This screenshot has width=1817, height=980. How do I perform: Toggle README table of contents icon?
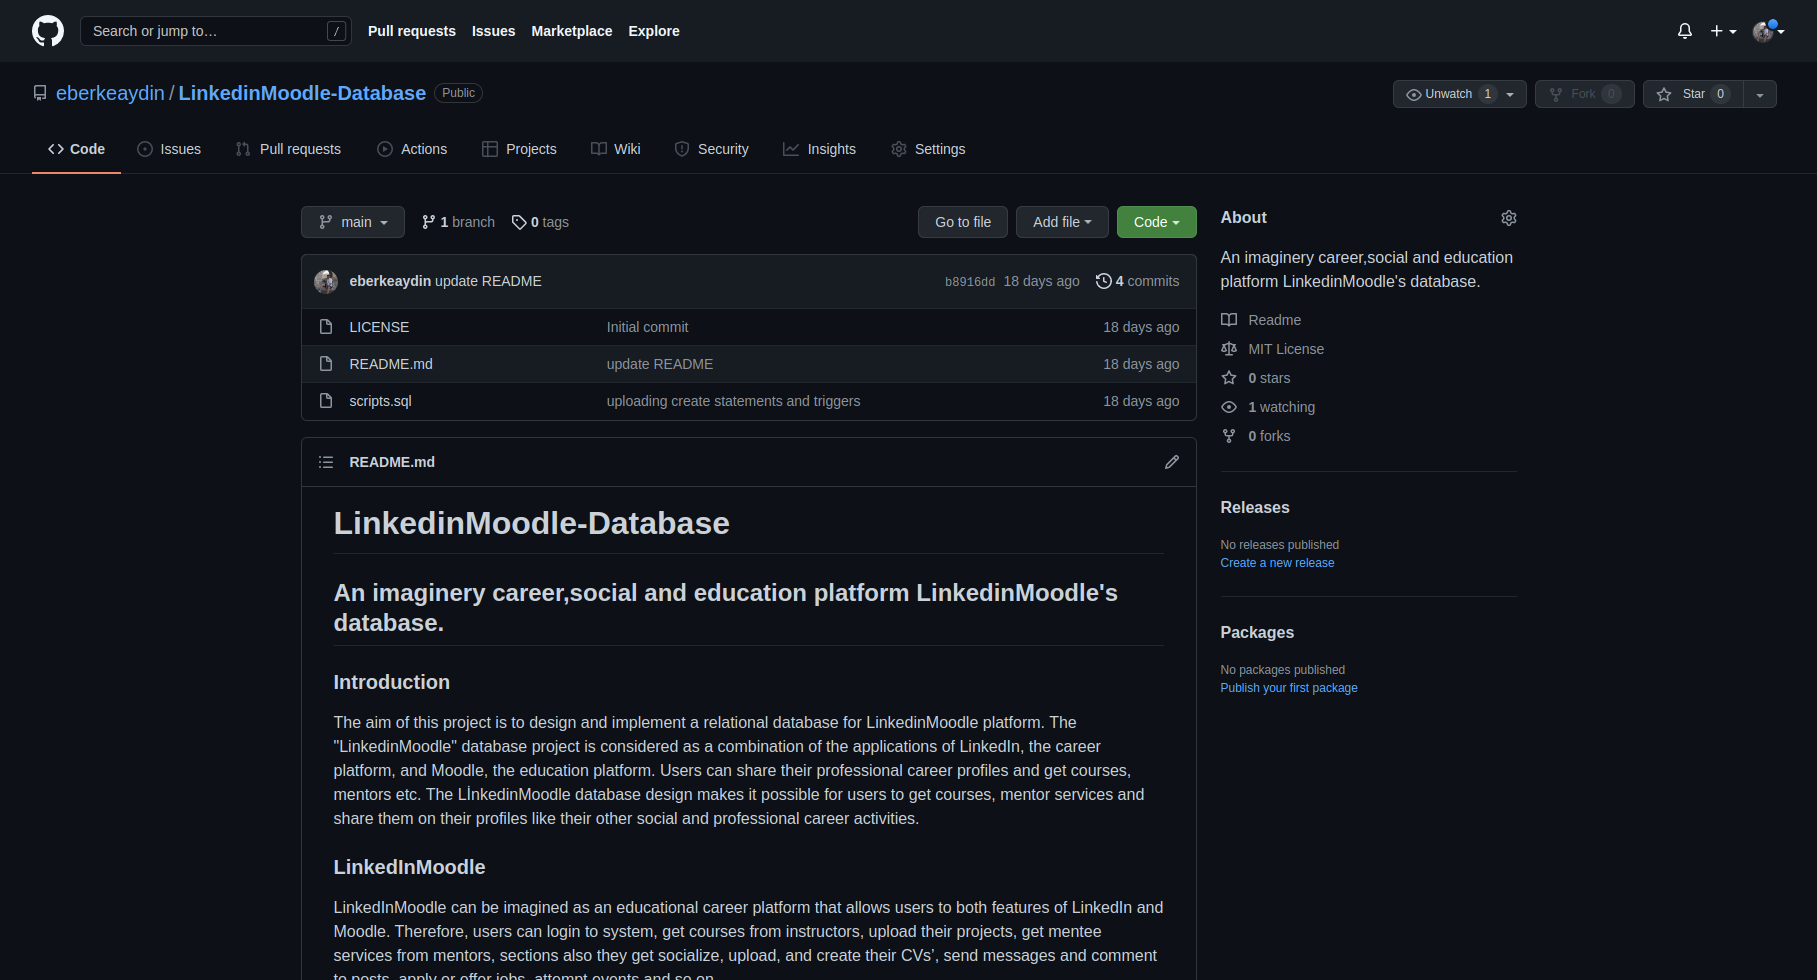[326, 462]
